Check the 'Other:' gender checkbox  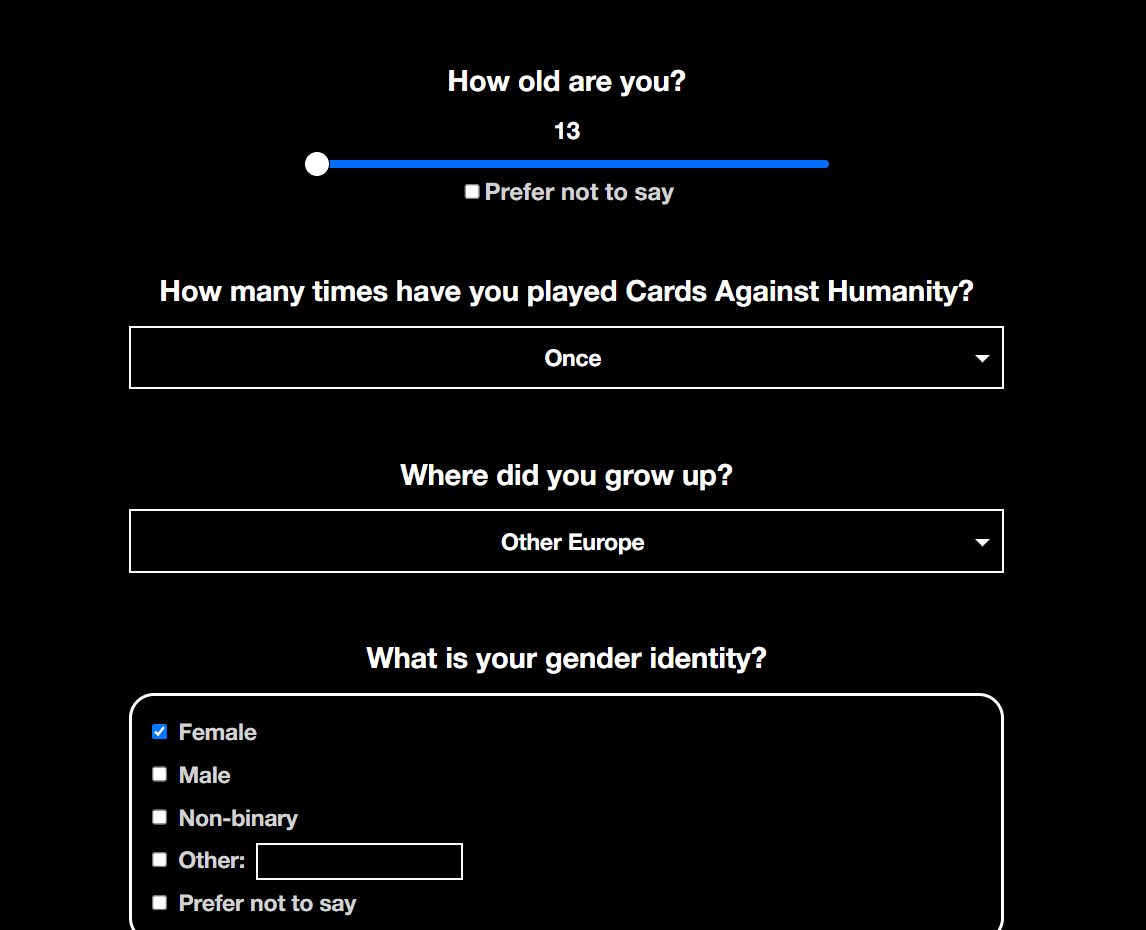coord(160,860)
